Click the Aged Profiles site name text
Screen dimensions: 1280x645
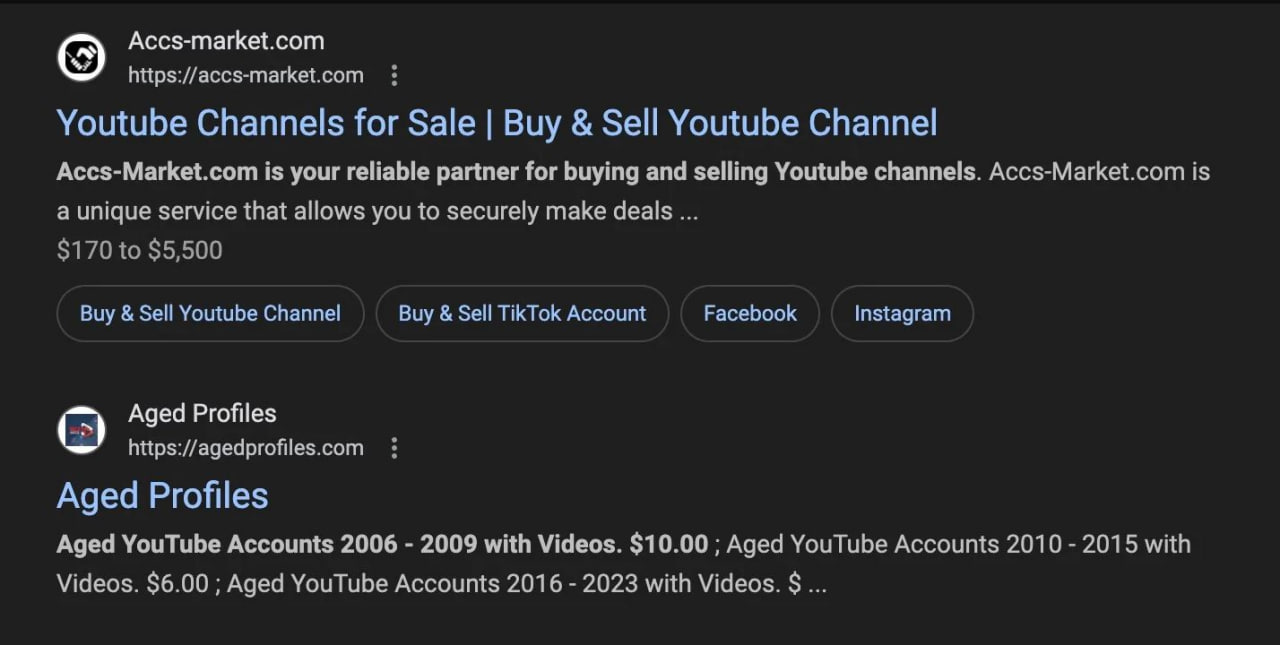tap(202, 413)
